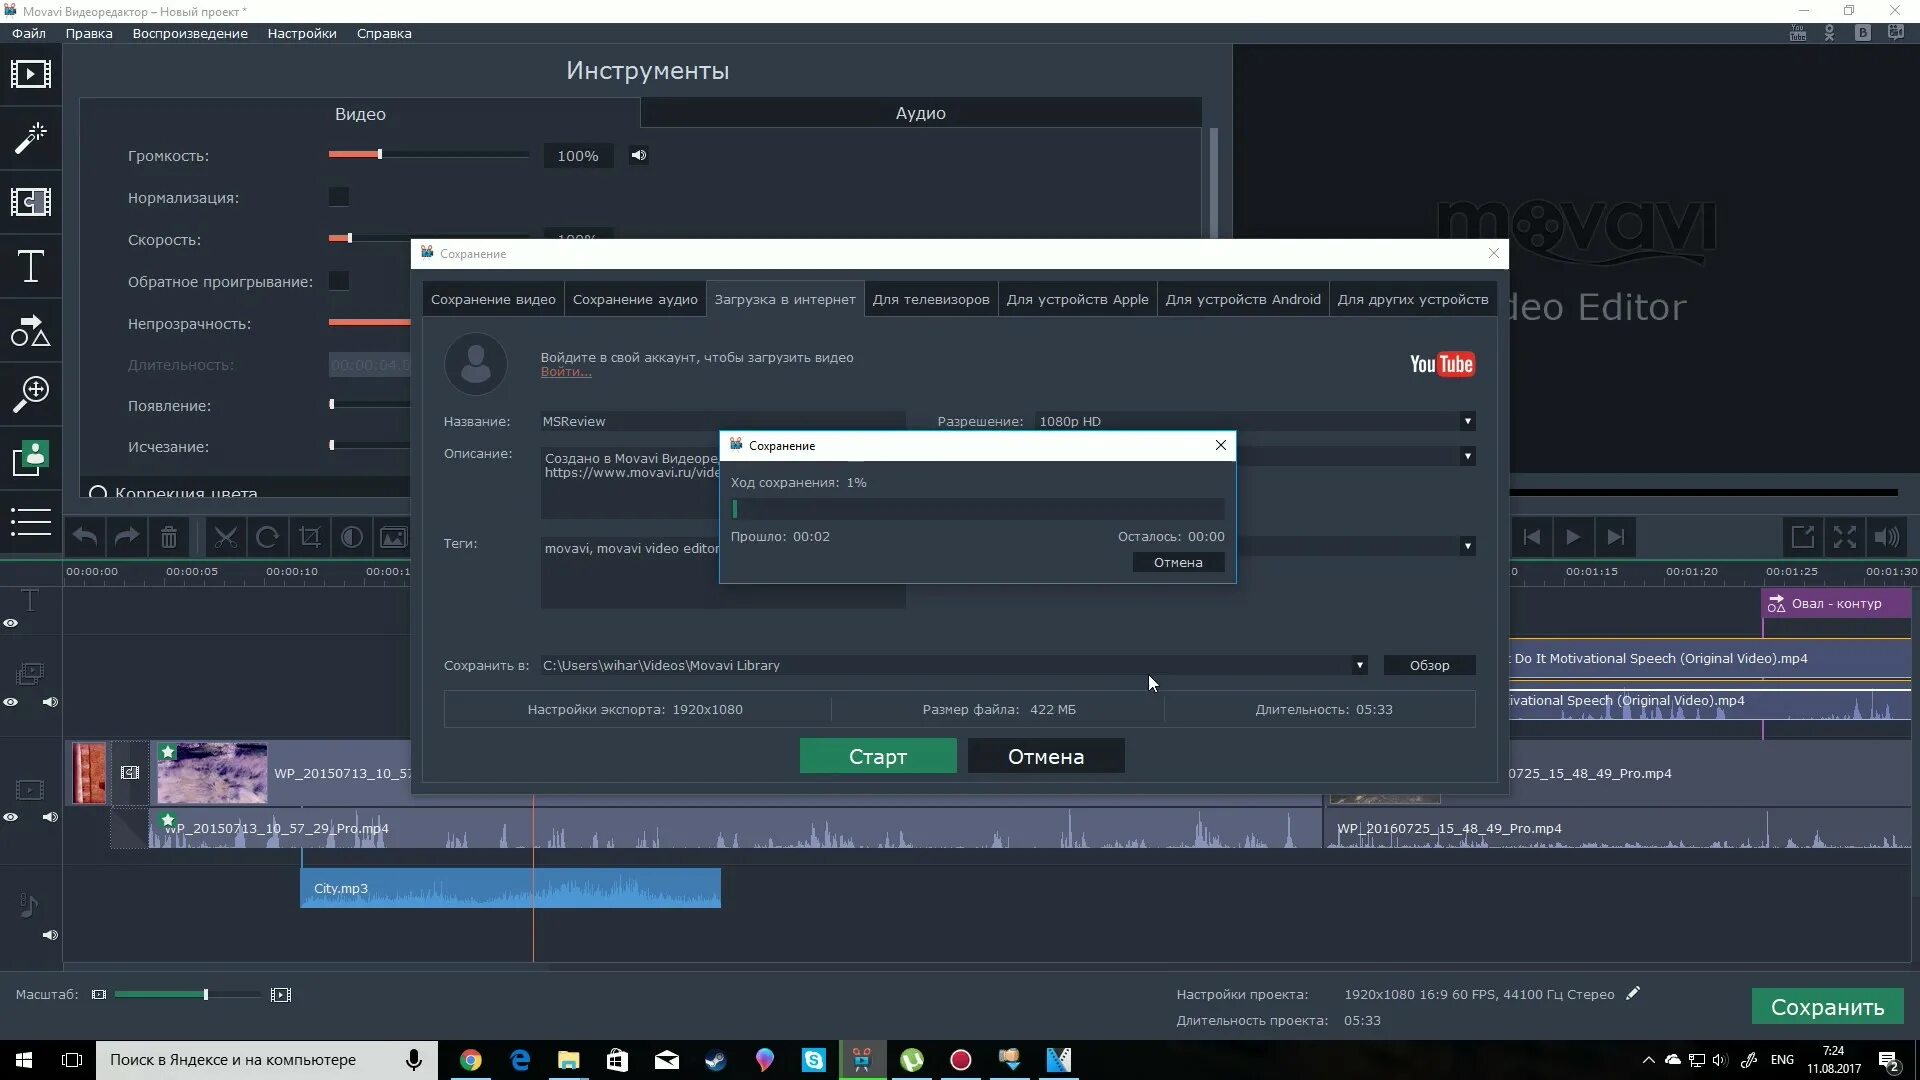
Task: Switch to Сохранение видео tab
Action: (x=493, y=299)
